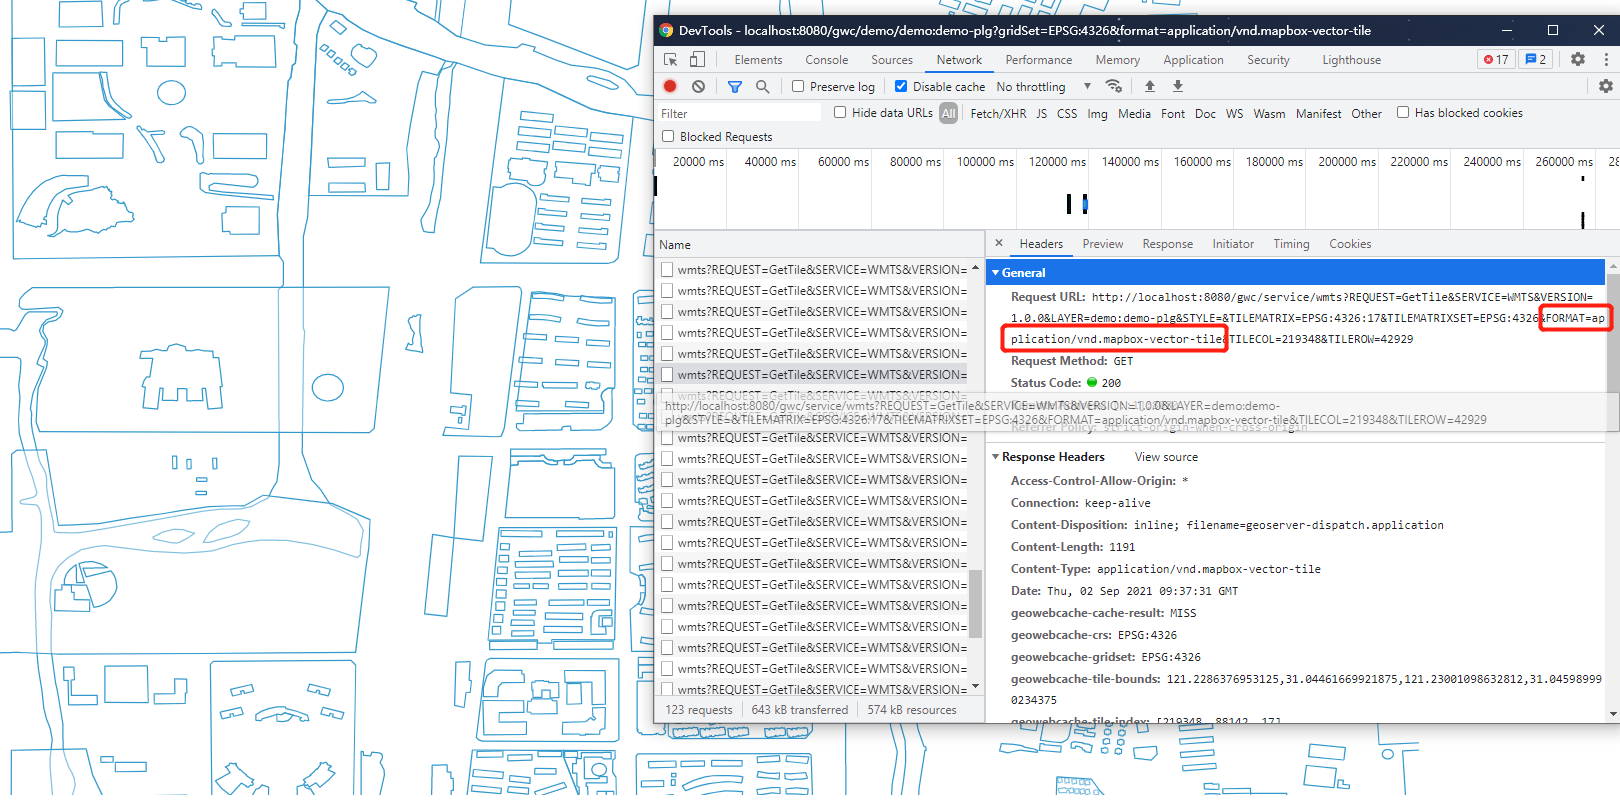This screenshot has height=807, width=1620.
Task: Click the '123 requests' status text
Action: 699,710
